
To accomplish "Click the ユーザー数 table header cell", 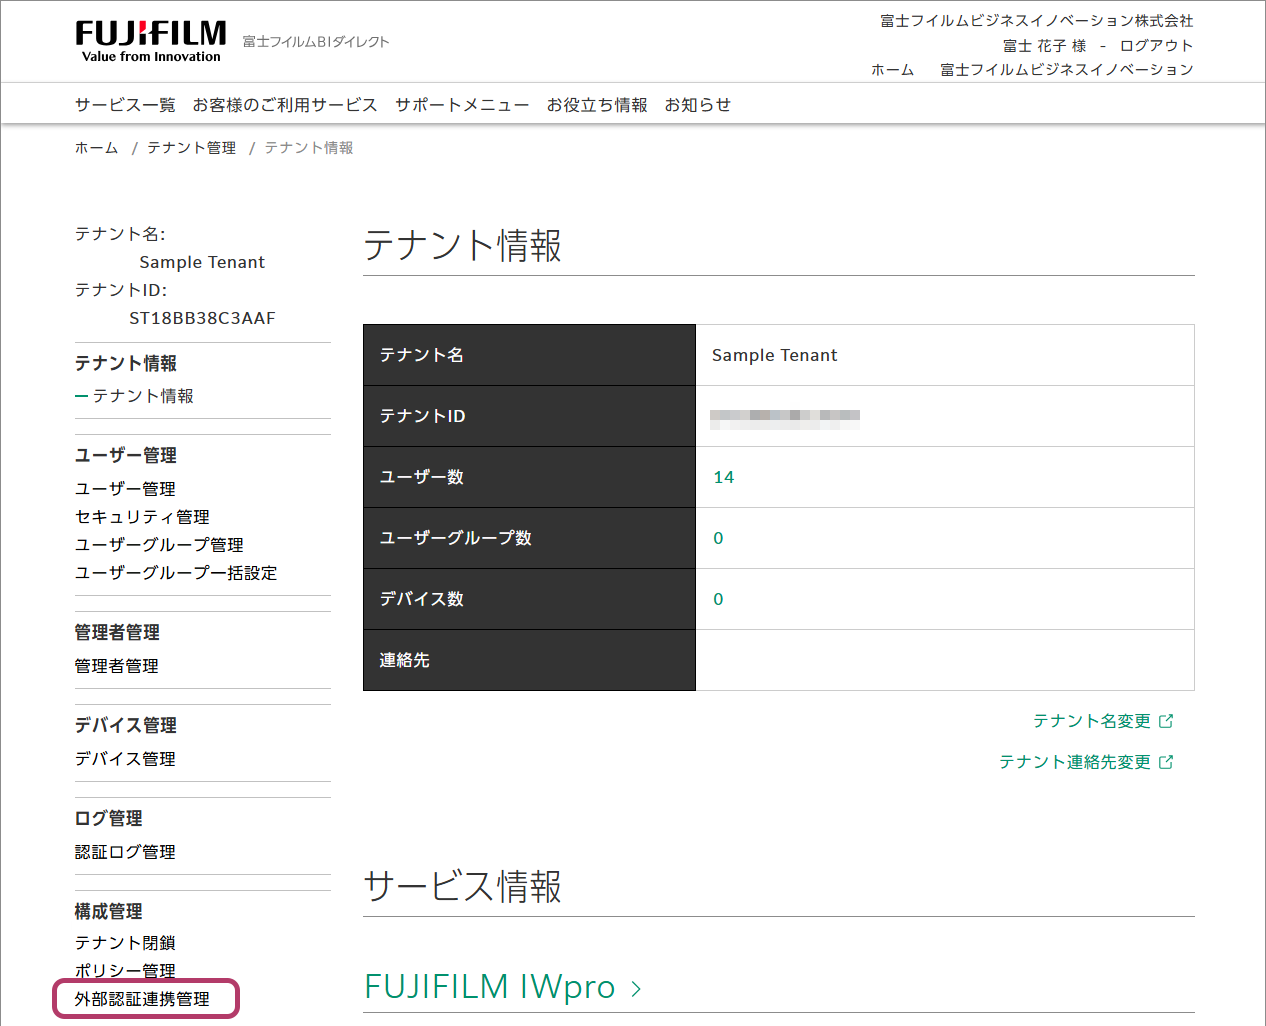I will [x=529, y=477].
